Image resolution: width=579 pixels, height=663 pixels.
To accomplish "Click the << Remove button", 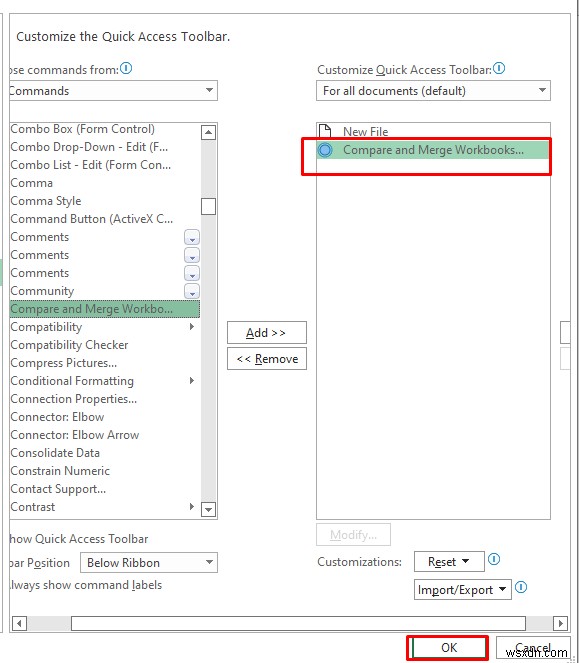I will pyautogui.click(x=266, y=359).
